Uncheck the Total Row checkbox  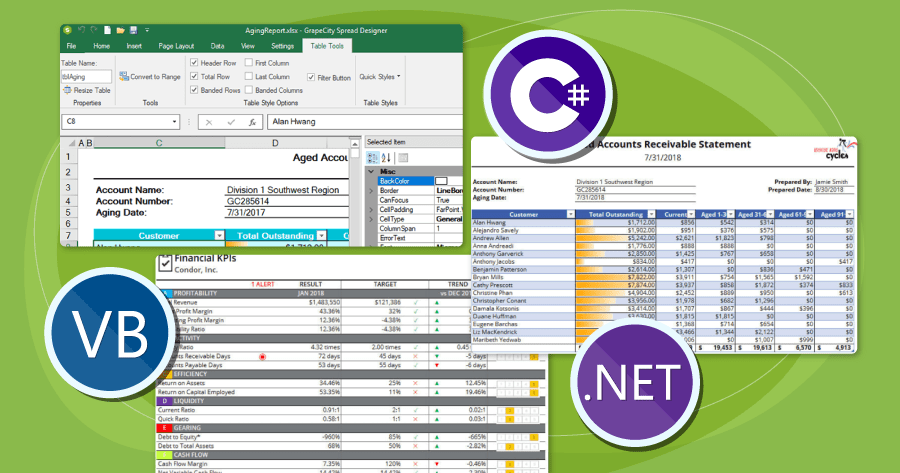(x=194, y=76)
